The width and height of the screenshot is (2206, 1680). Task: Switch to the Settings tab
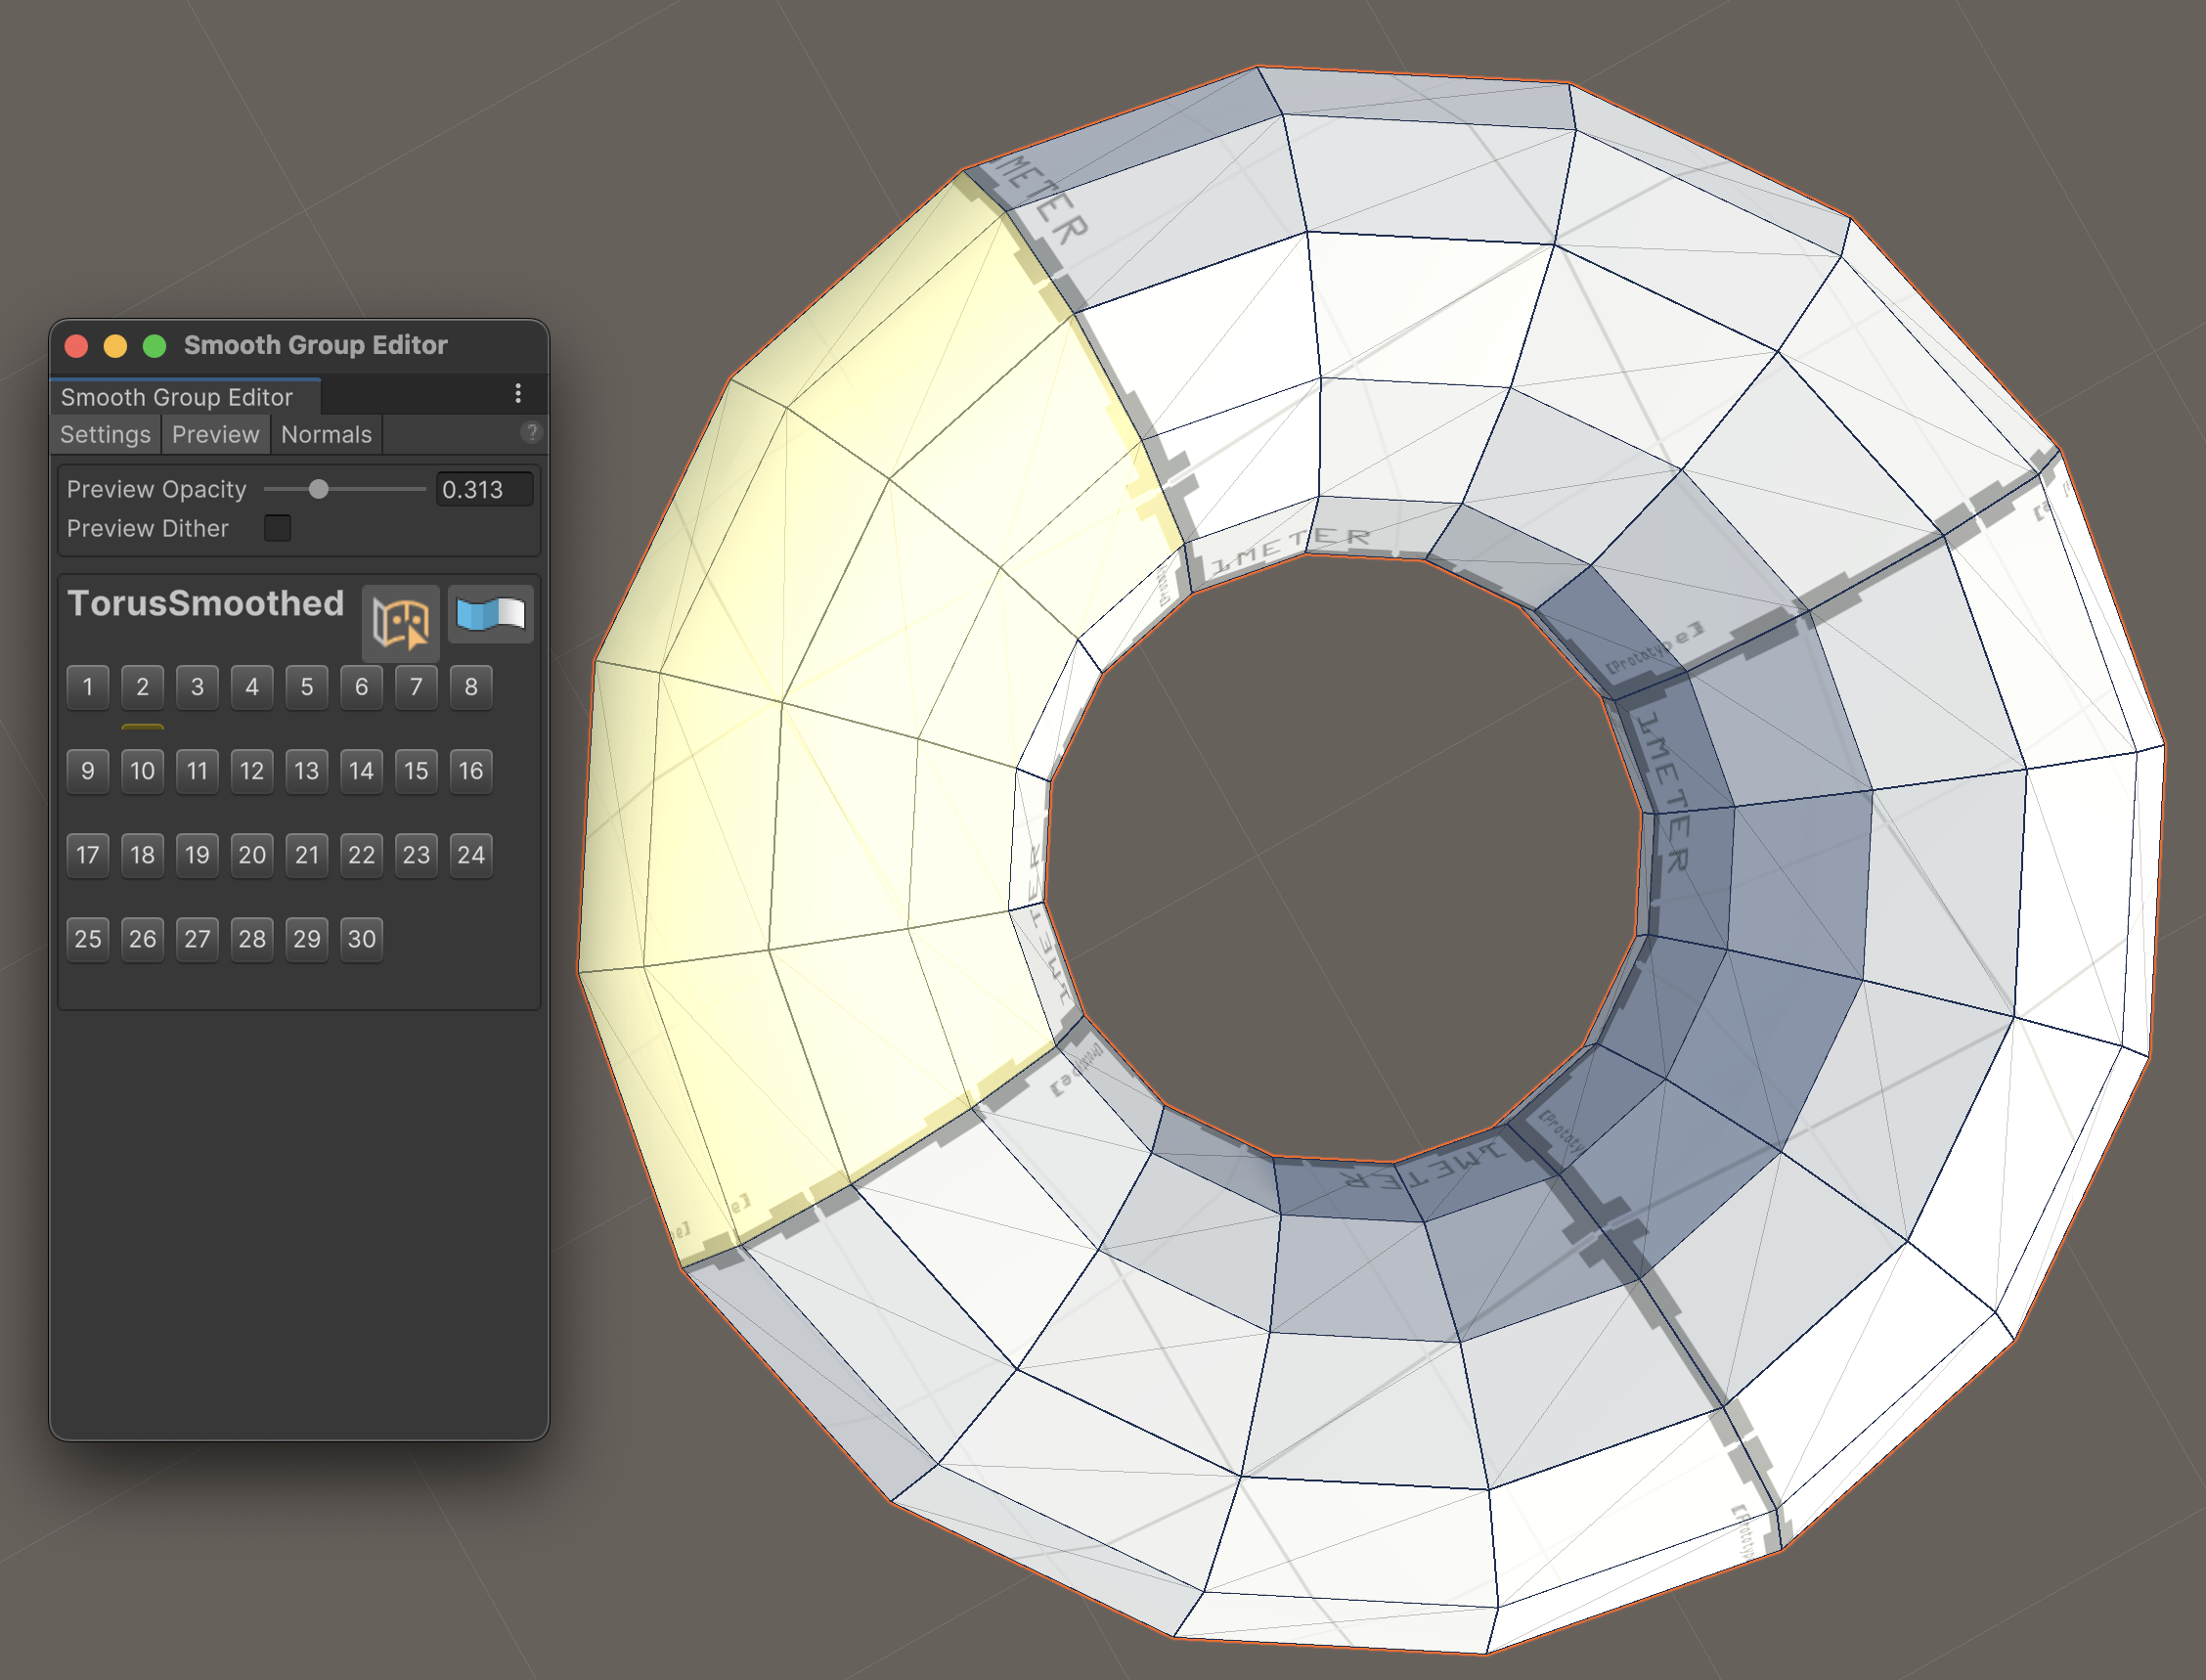pos(105,433)
